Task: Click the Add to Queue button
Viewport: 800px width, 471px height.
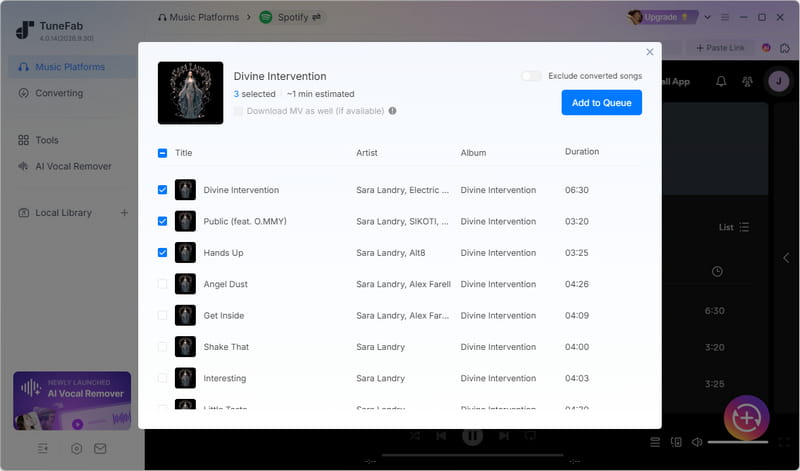Action: pos(602,103)
